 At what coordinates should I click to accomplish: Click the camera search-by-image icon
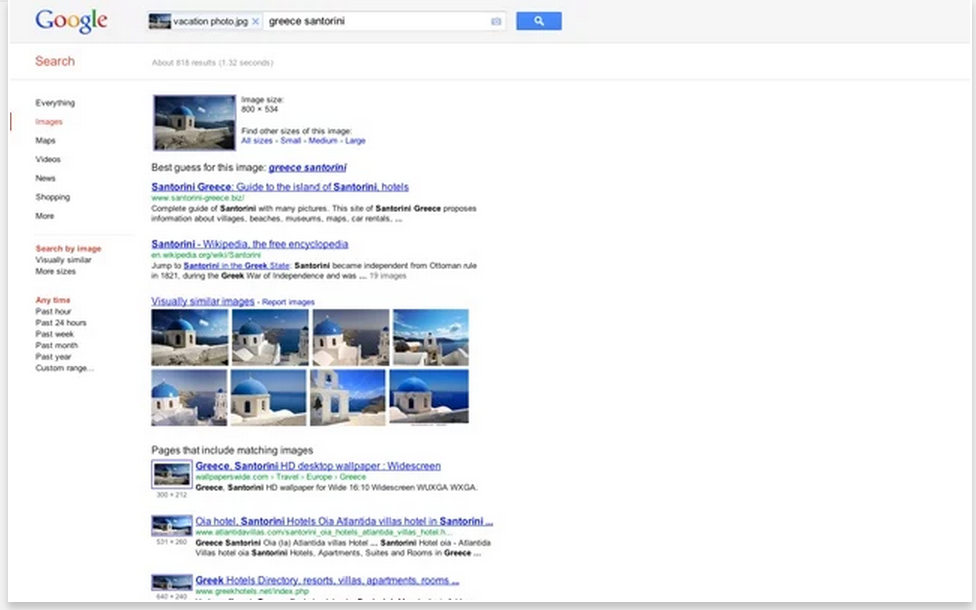495,21
